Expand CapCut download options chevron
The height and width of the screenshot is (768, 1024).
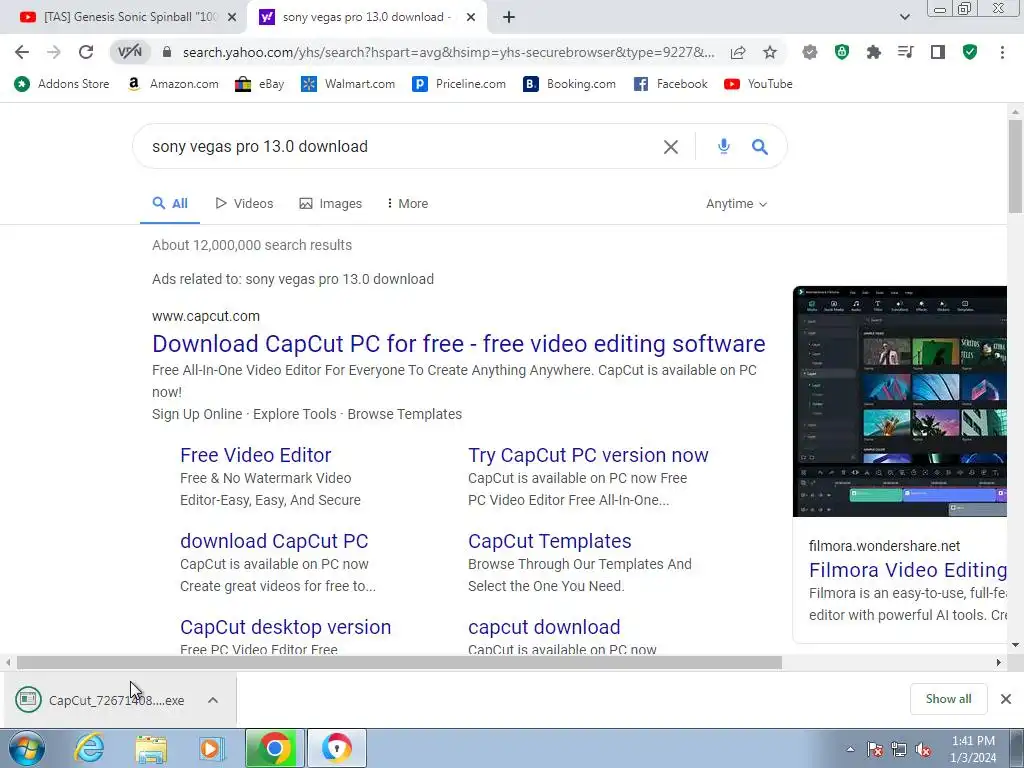click(213, 700)
